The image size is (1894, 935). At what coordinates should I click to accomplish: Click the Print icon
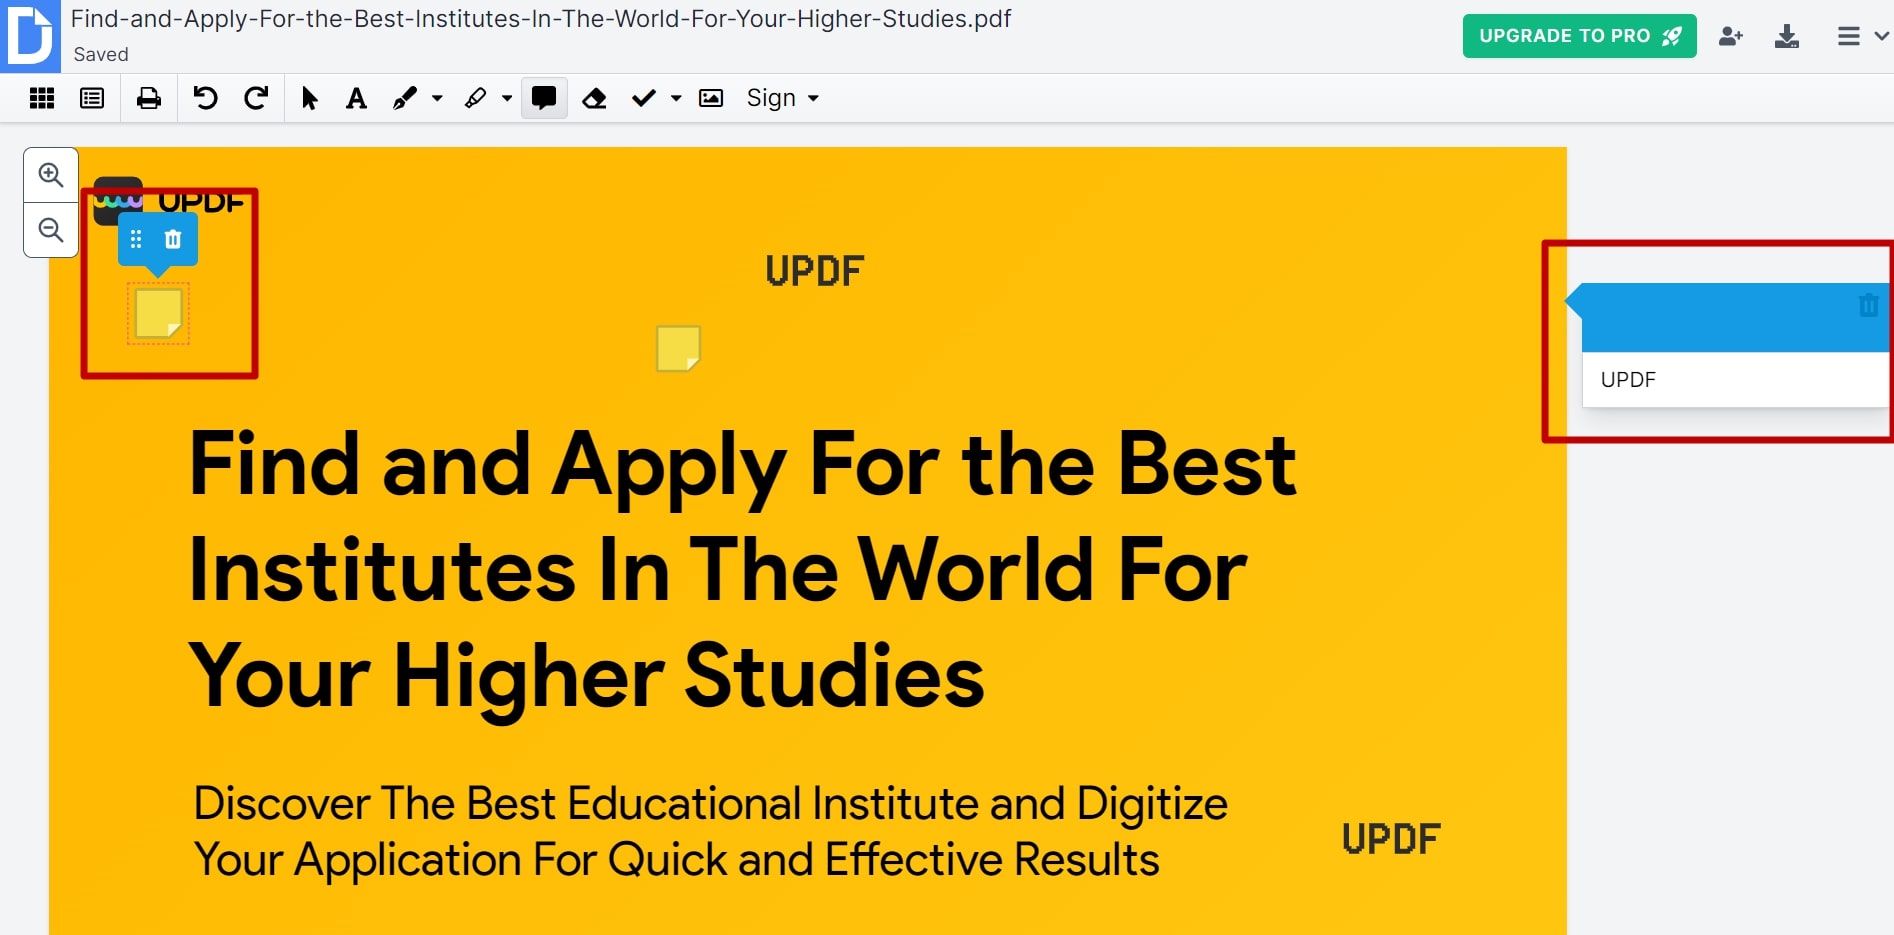coord(149,97)
